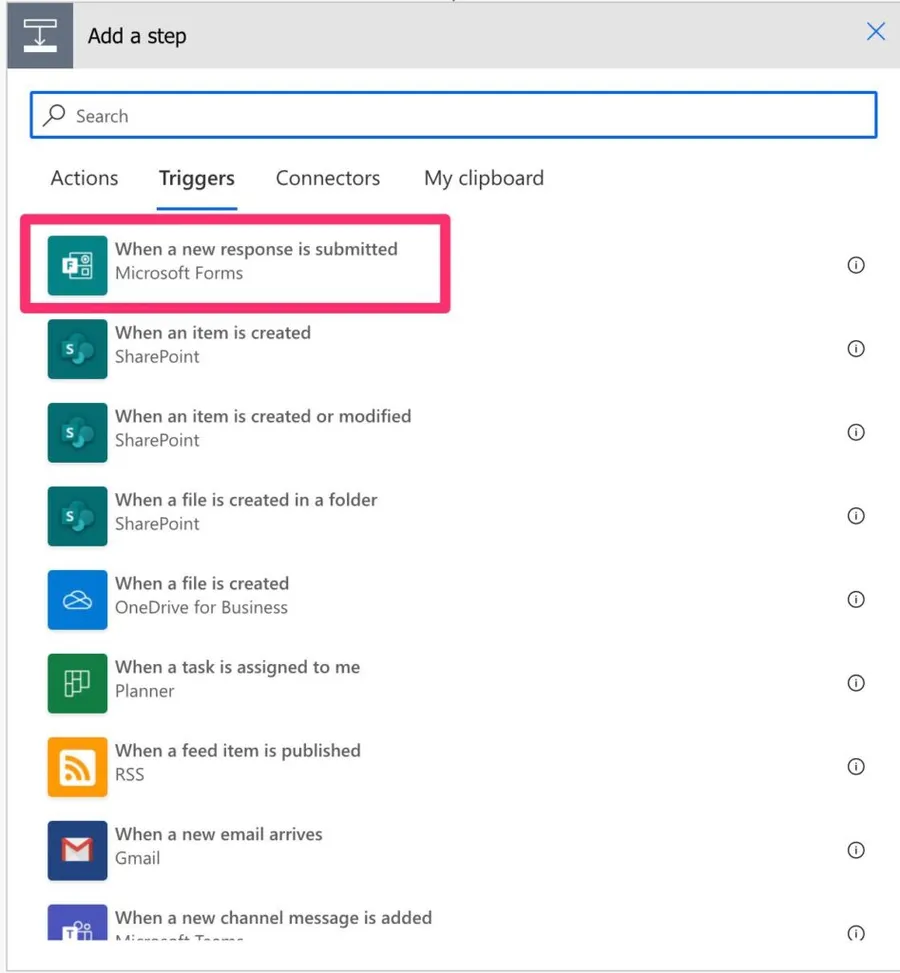Image resolution: width=900 pixels, height=973 pixels.
Task: Open info for Planner task trigger
Action: pyautogui.click(x=855, y=683)
